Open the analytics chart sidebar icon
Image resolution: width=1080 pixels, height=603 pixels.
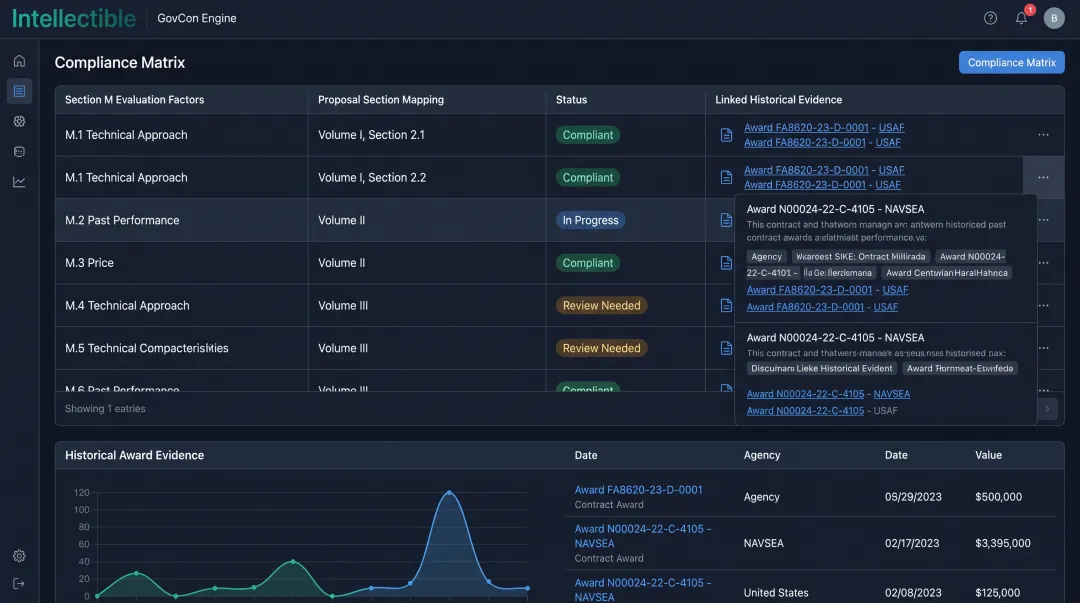(x=19, y=182)
